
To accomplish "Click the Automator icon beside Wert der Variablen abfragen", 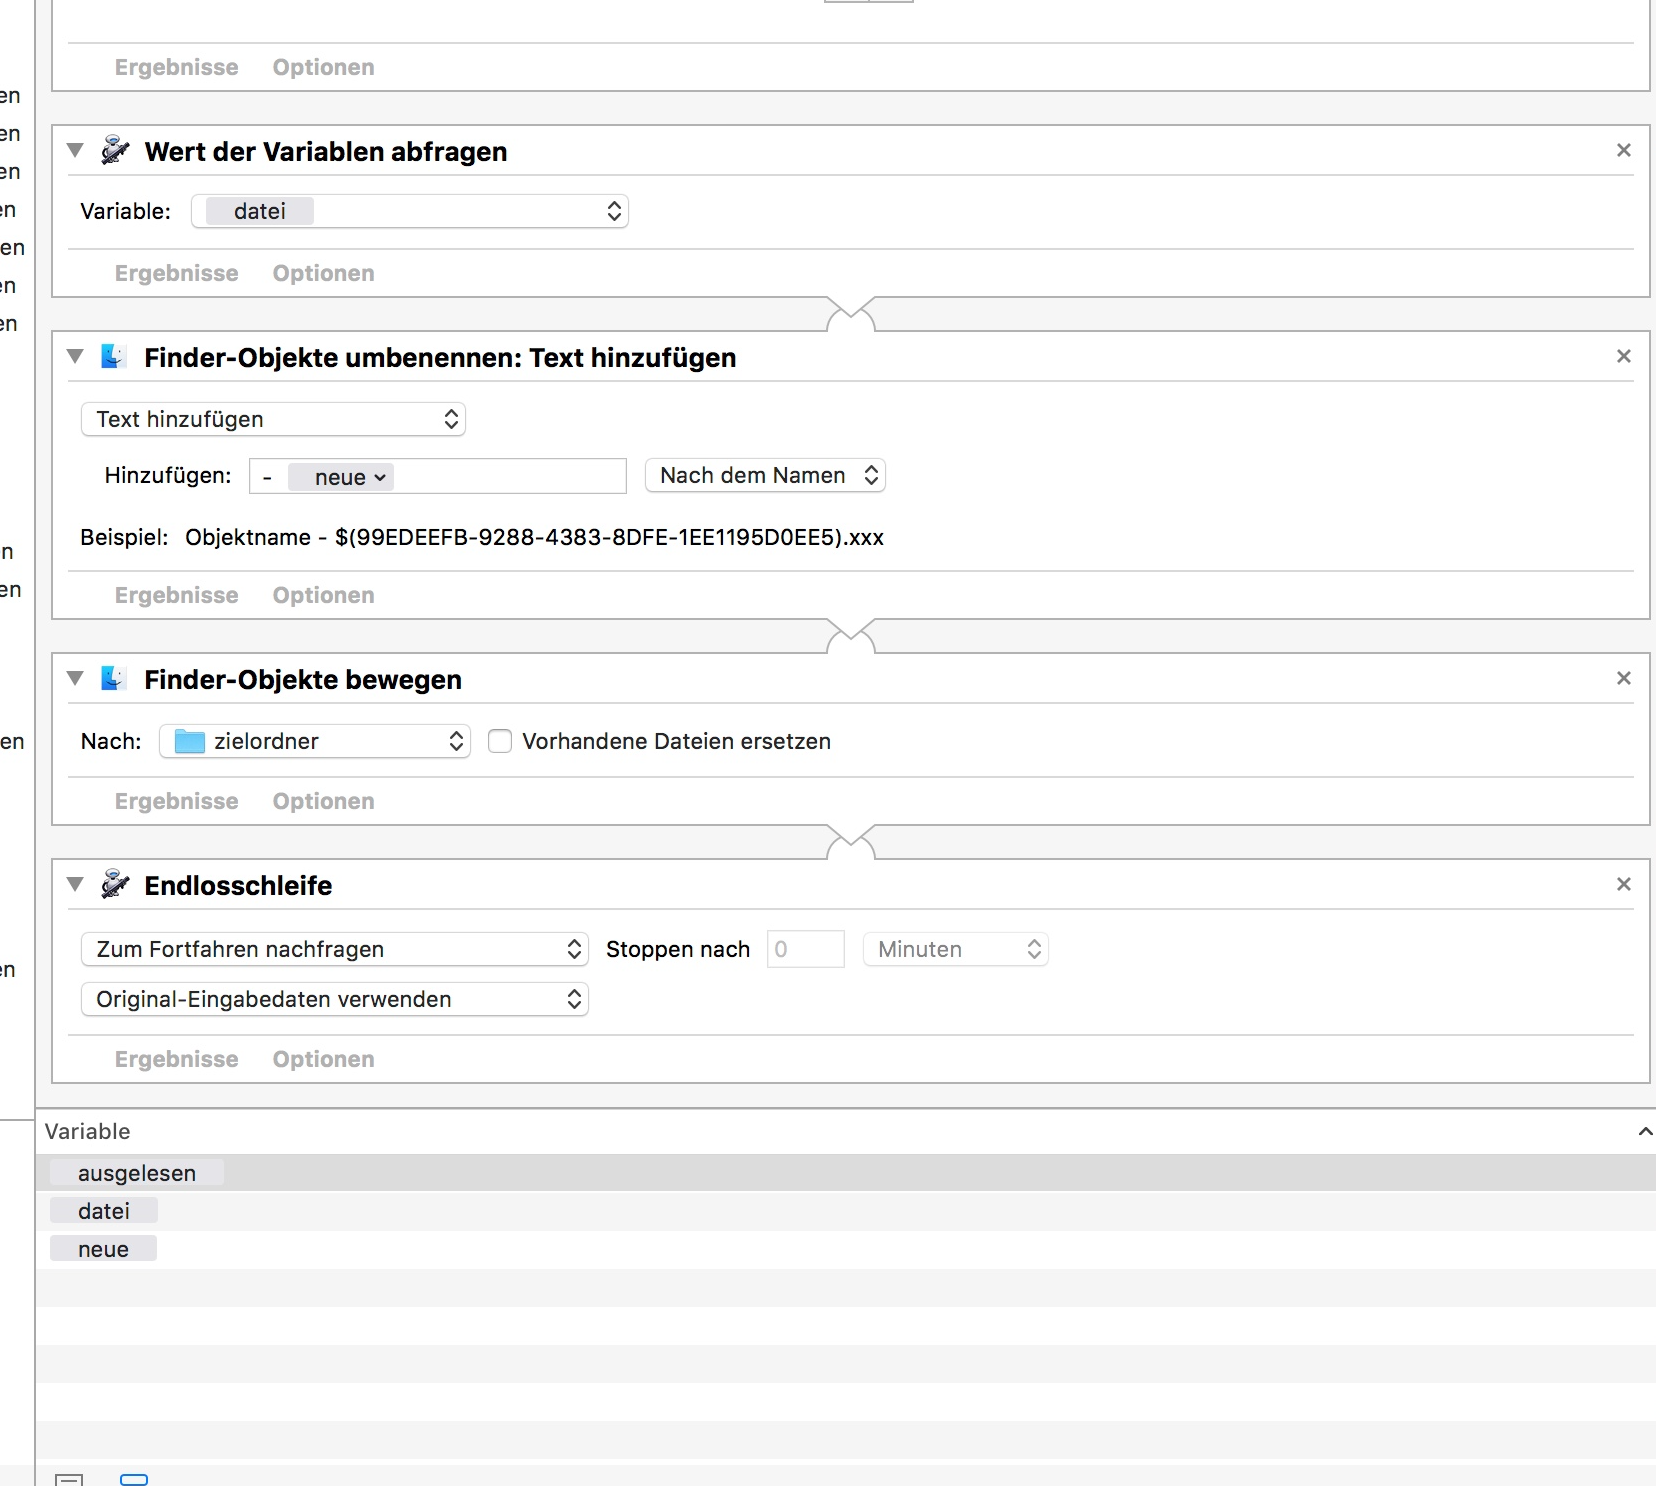I will 115,151.
